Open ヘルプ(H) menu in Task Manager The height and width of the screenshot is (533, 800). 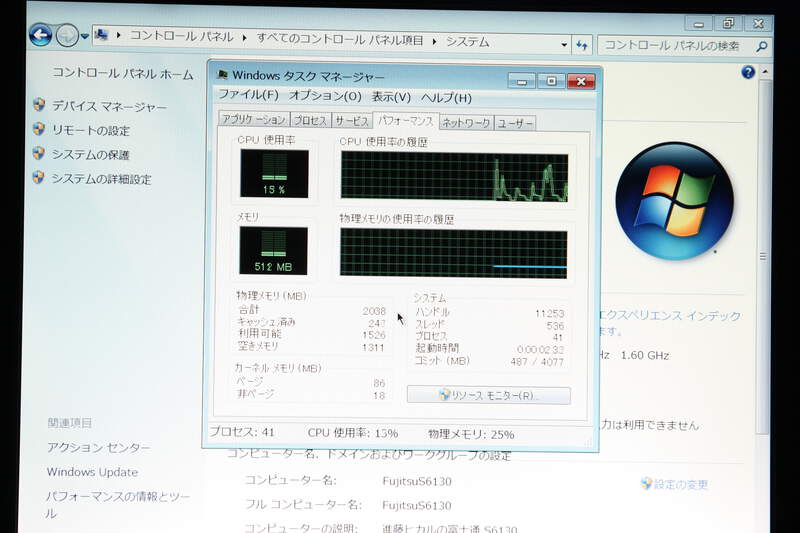[x=446, y=97]
